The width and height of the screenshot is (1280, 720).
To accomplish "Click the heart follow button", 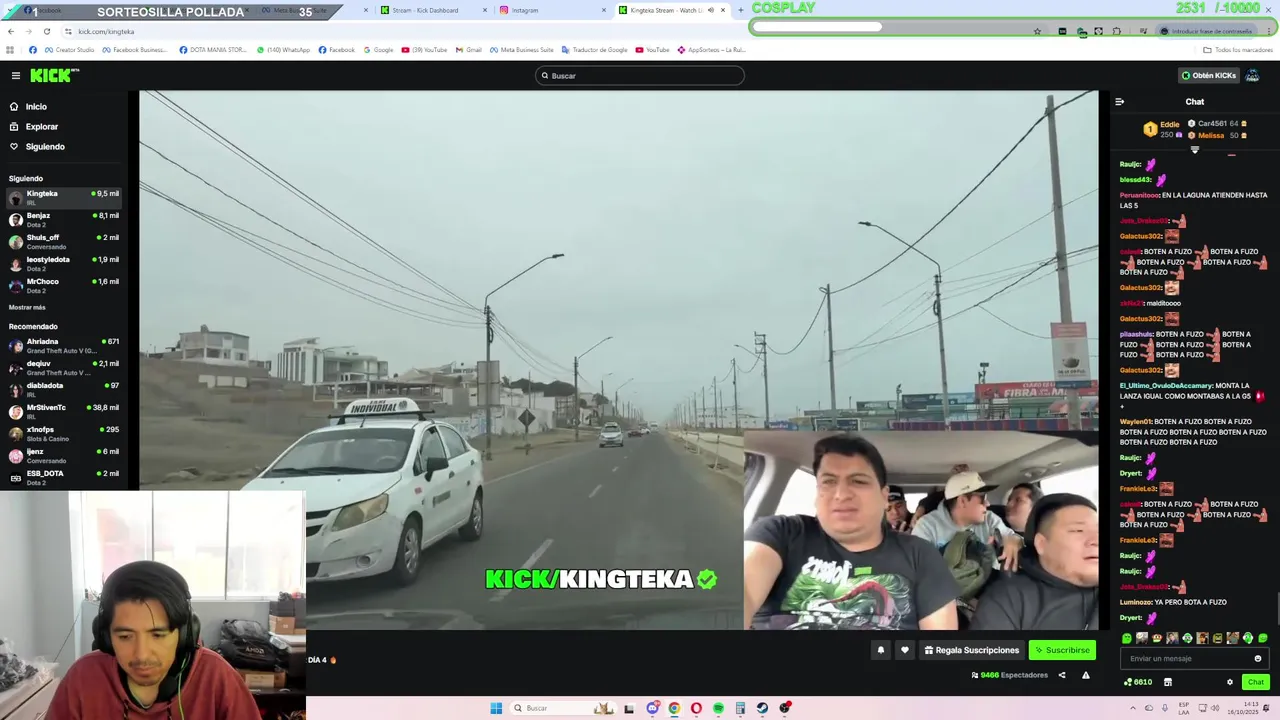I will pyautogui.click(x=905, y=650).
